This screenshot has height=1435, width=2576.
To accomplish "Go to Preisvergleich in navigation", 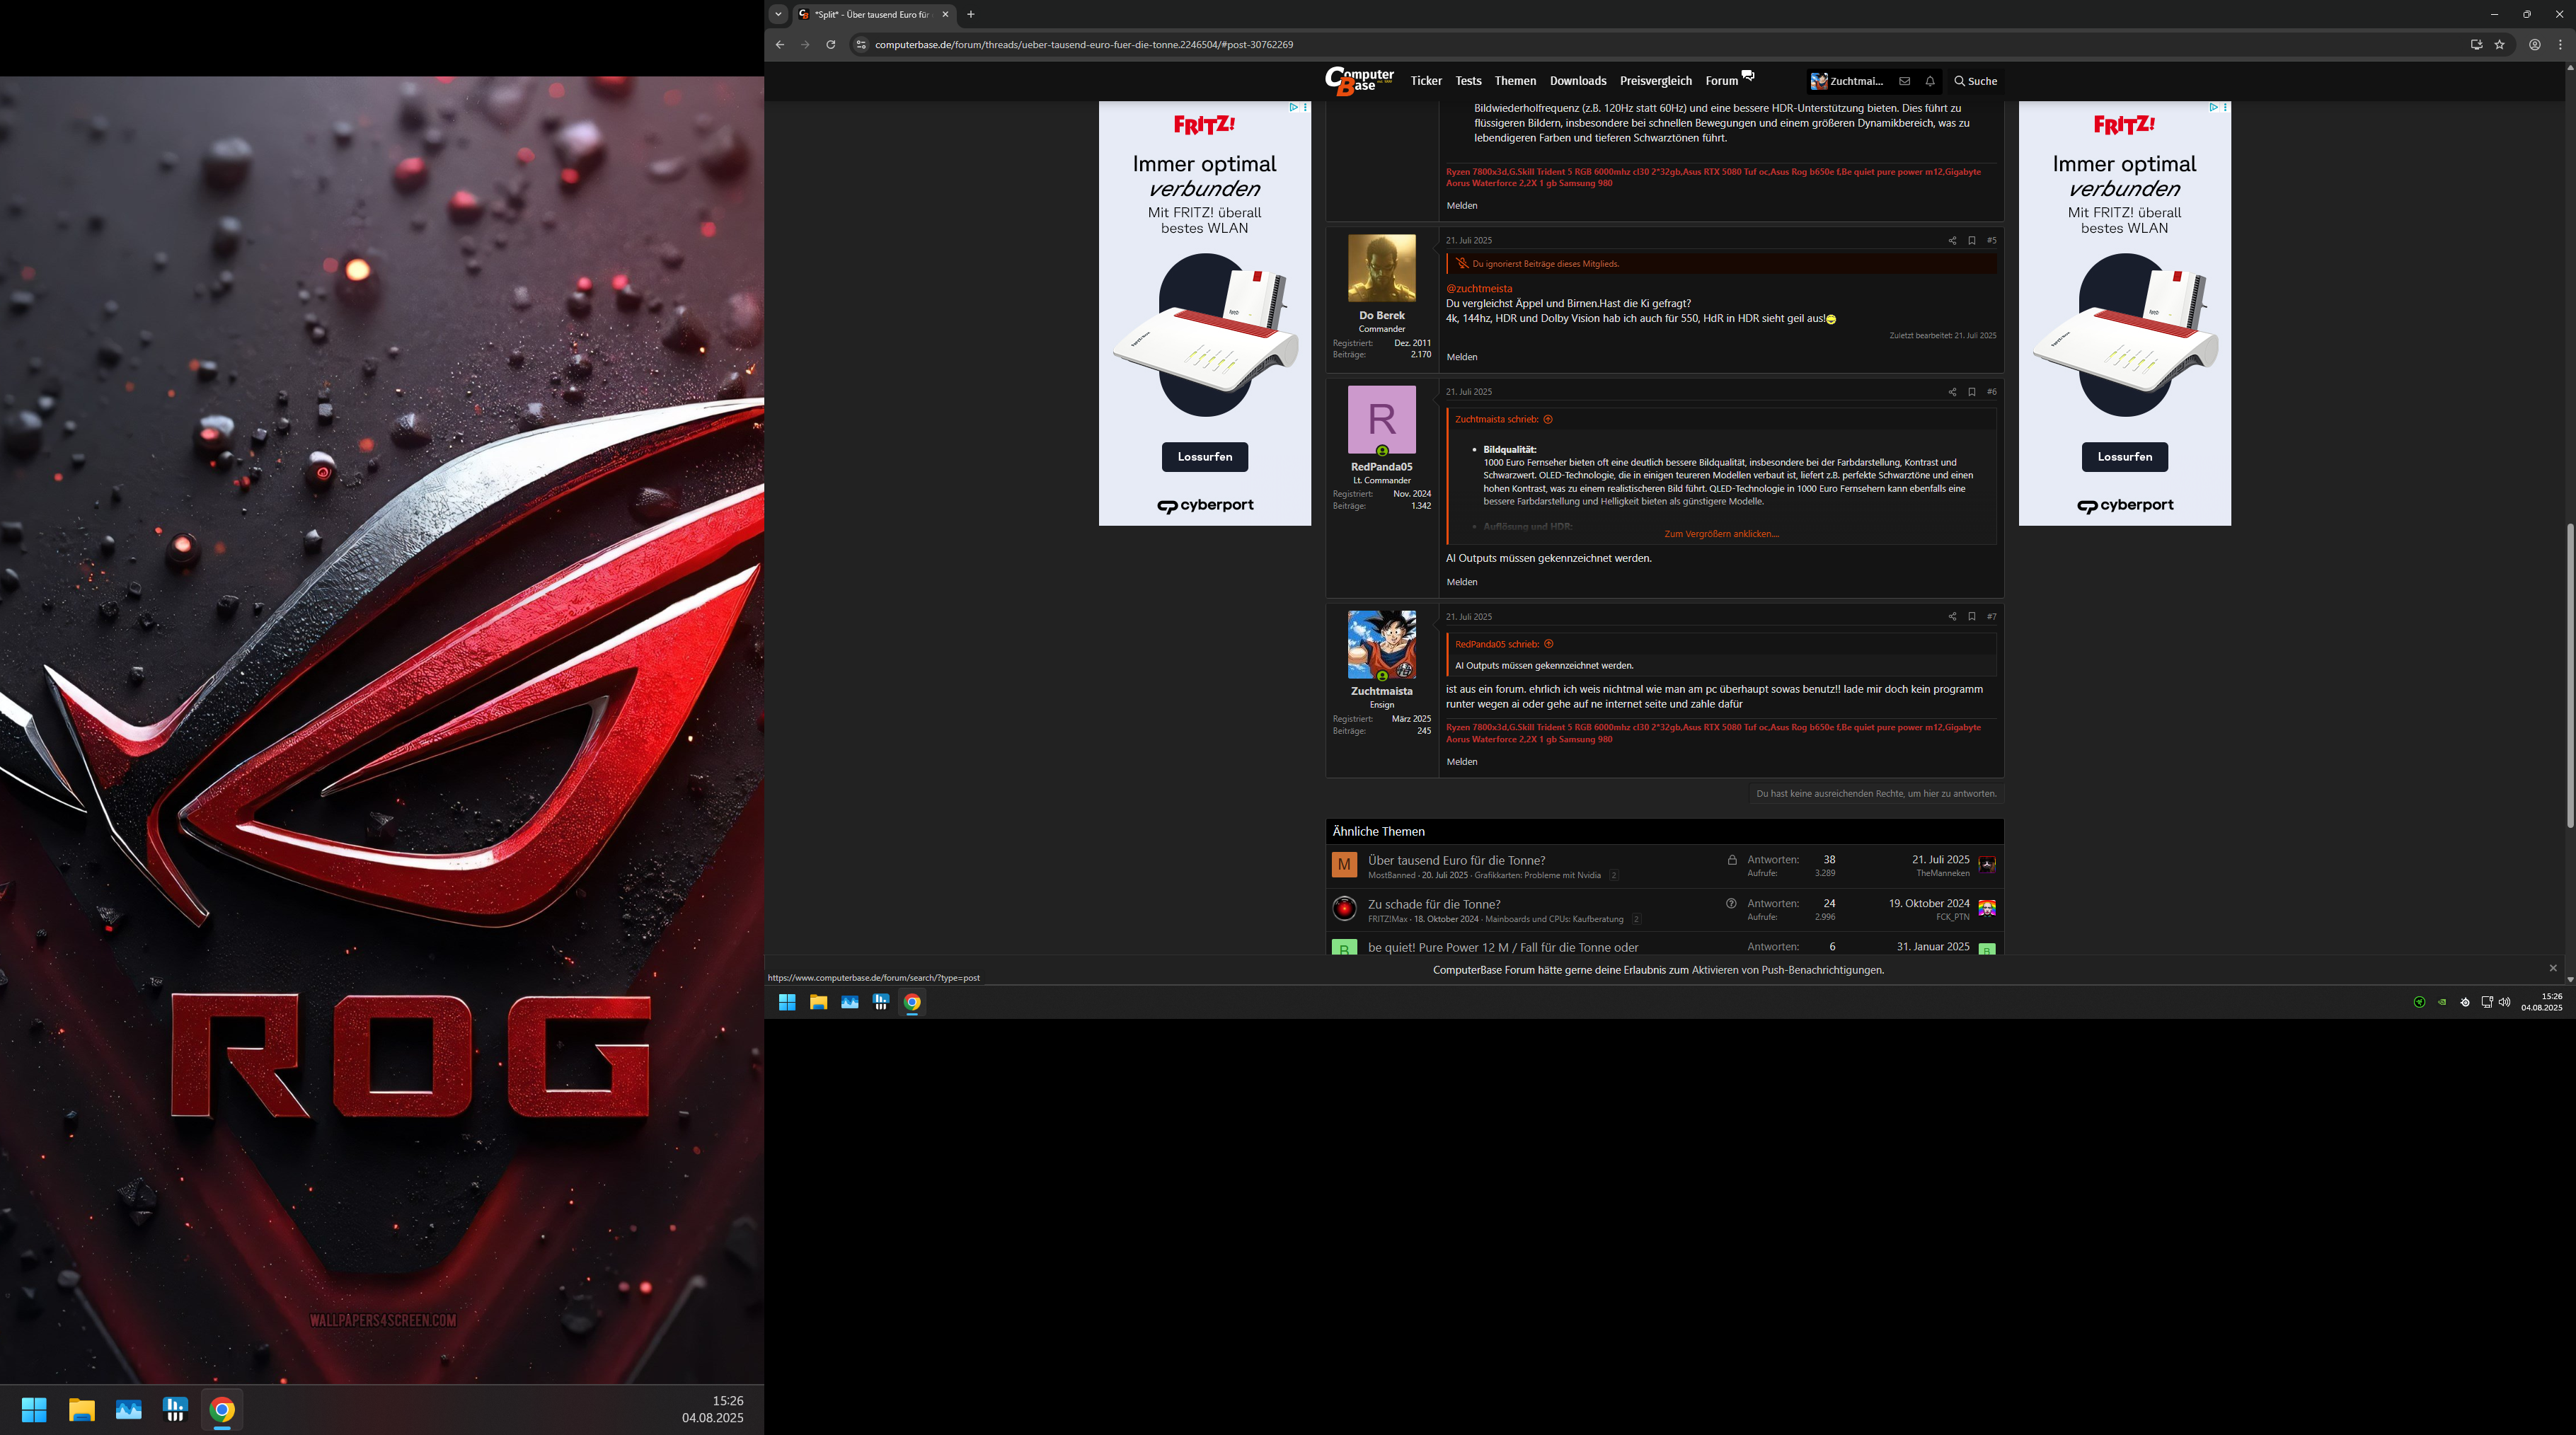I will 1655,82.
